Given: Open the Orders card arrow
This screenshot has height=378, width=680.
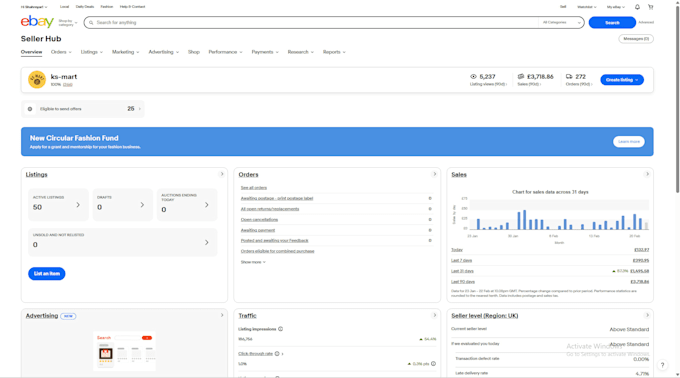Looking at the screenshot, I should (434, 174).
